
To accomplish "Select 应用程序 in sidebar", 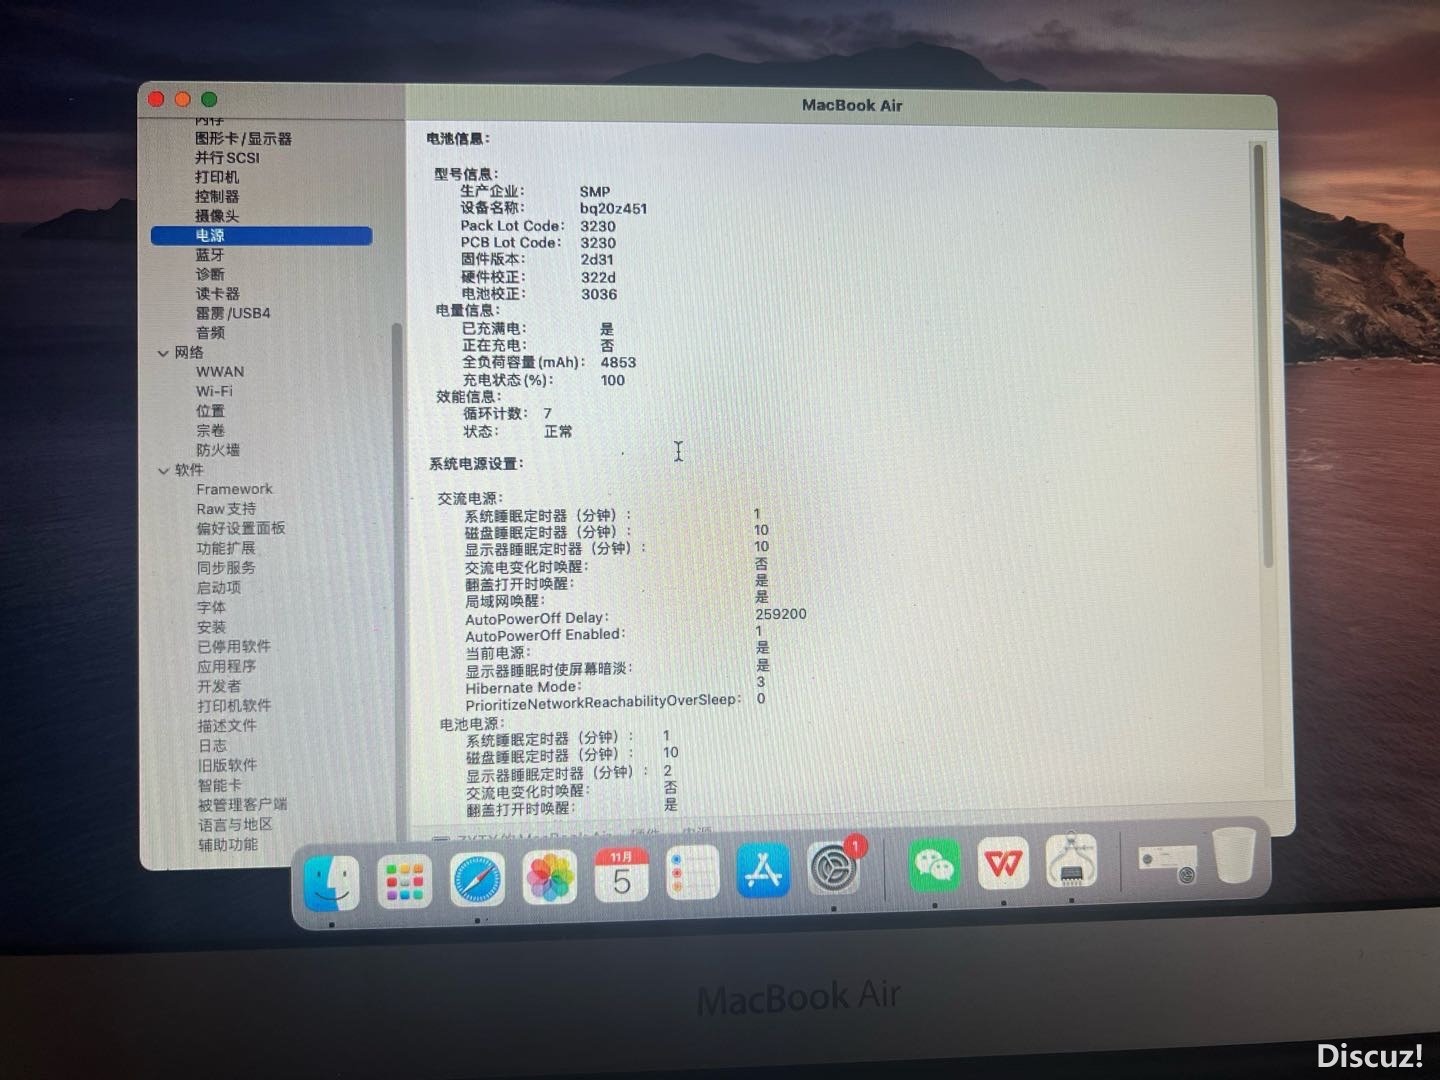I will point(227,666).
